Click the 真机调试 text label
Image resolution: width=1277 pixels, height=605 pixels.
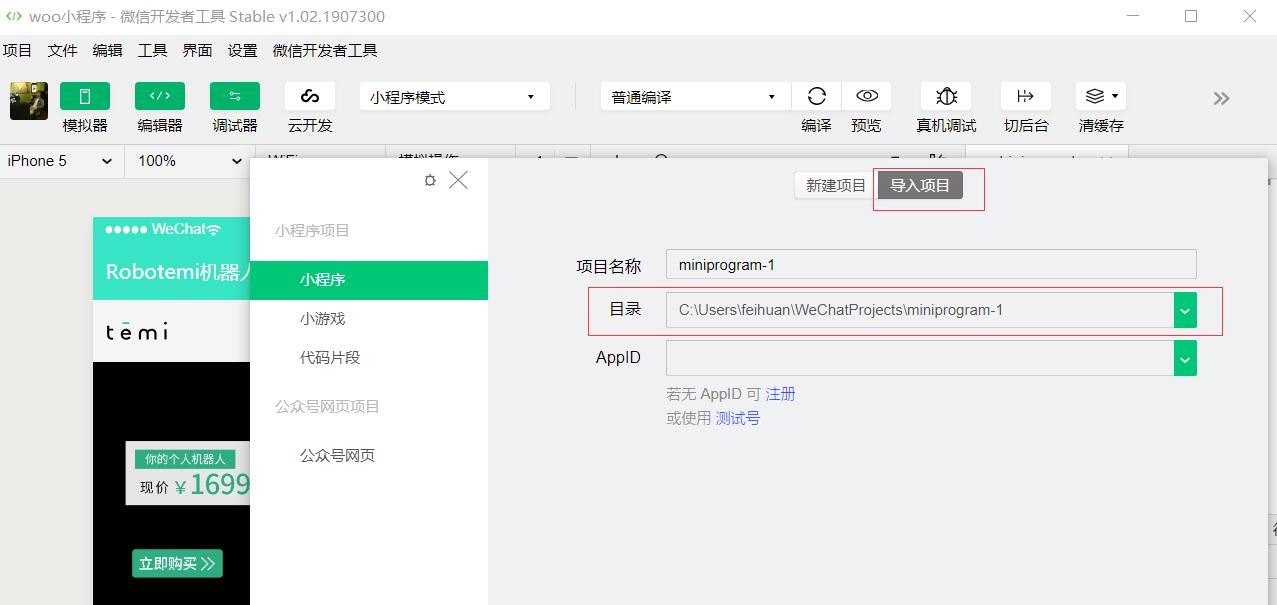(946, 126)
